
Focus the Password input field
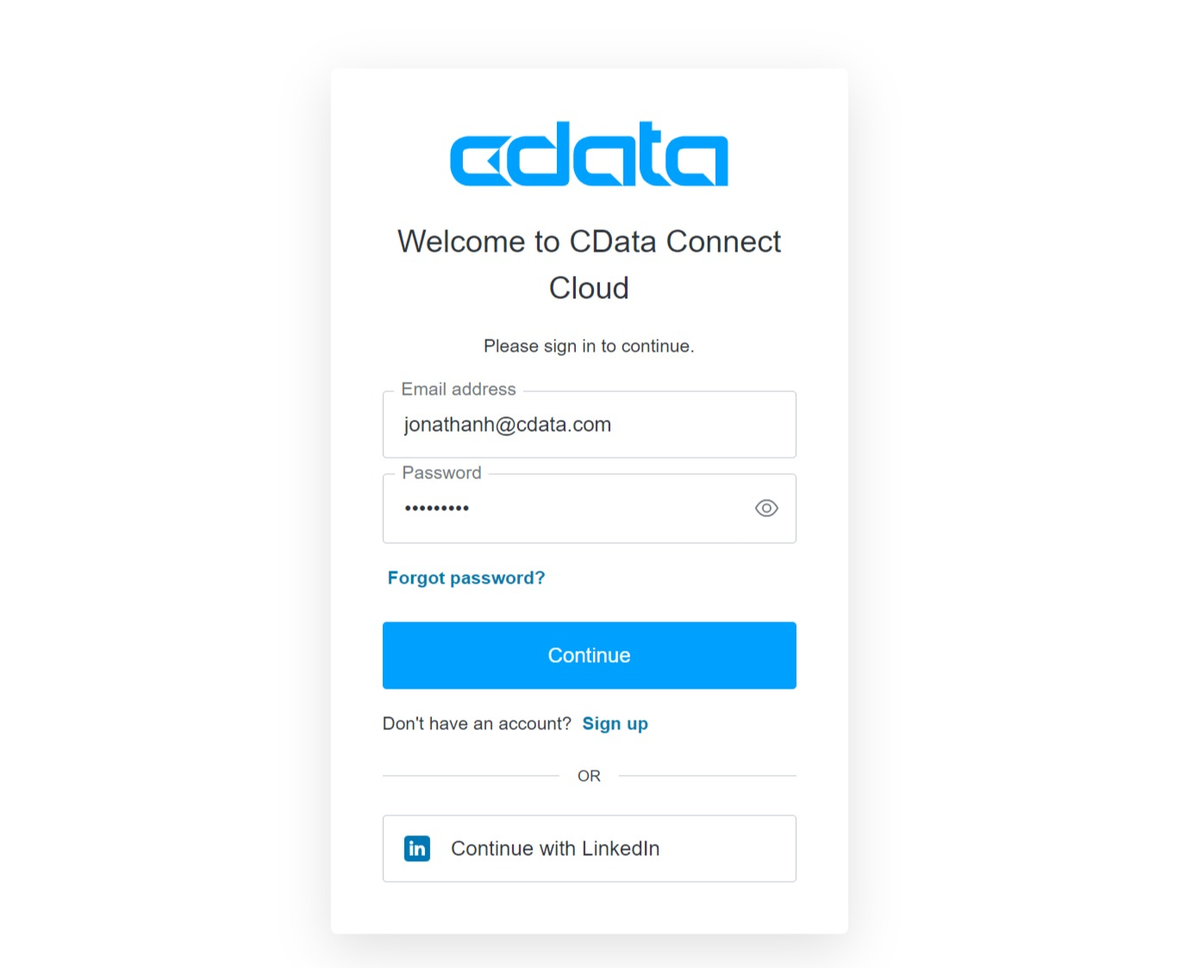point(589,508)
